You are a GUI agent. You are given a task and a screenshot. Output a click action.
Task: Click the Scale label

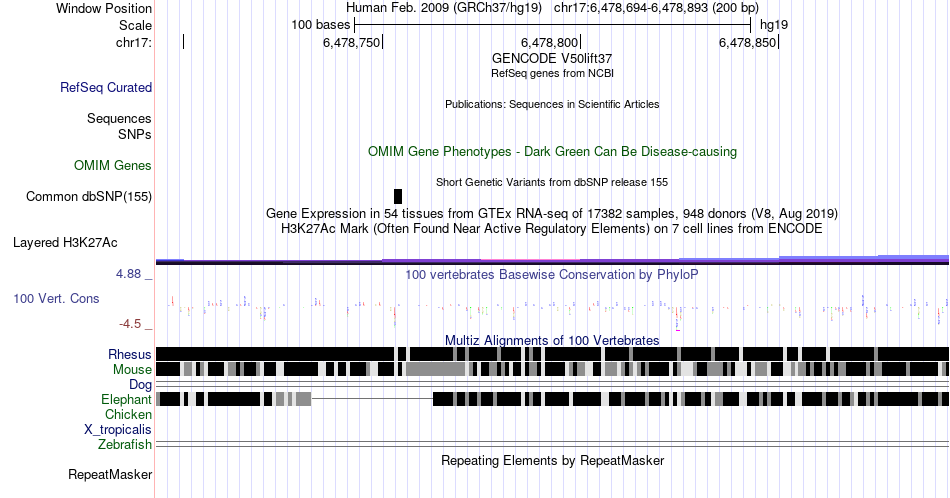135,25
